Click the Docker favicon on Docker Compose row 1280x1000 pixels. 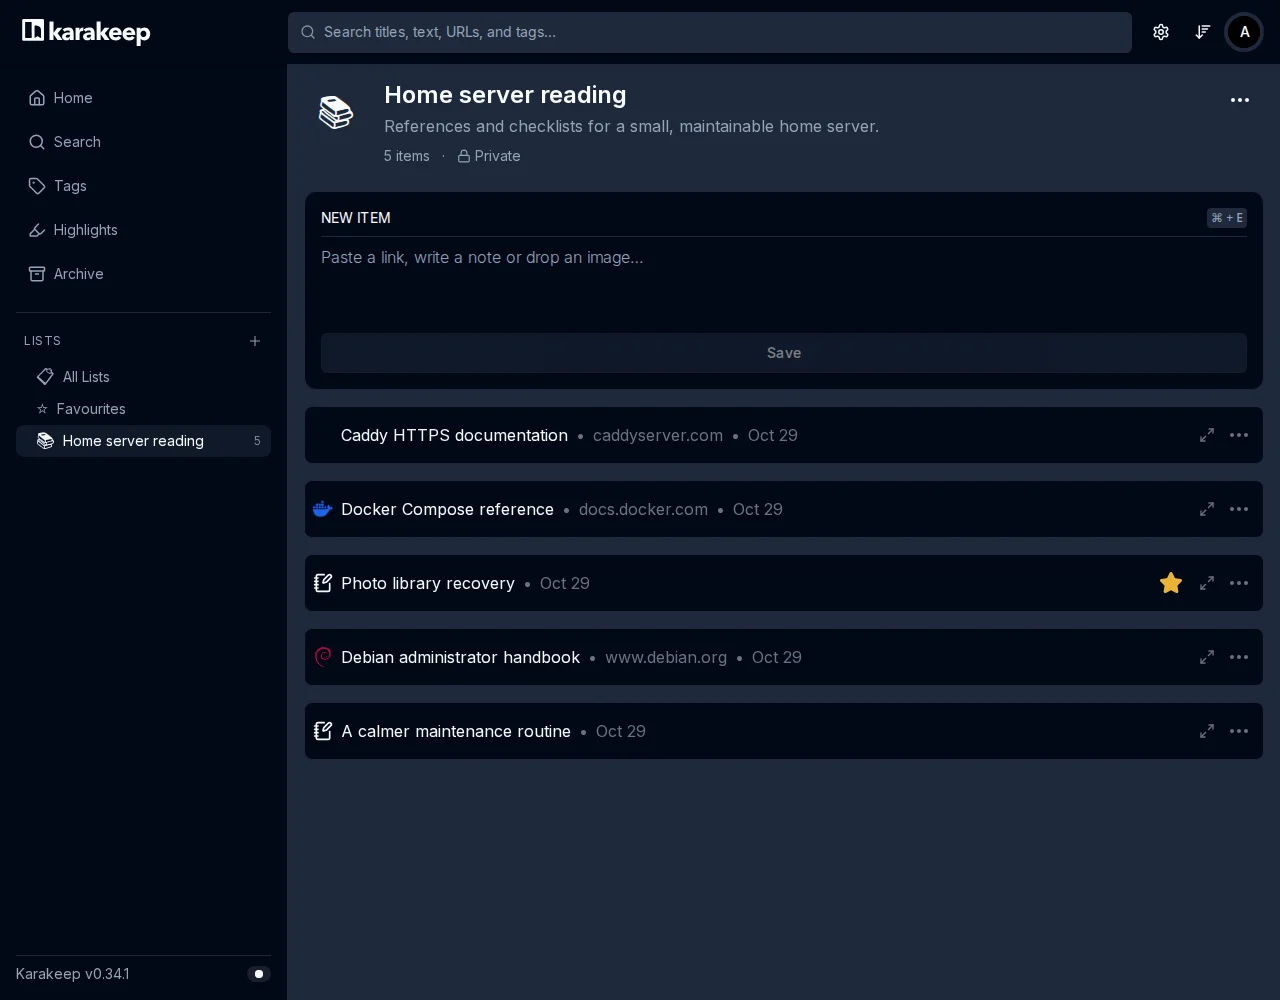click(322, 509)
